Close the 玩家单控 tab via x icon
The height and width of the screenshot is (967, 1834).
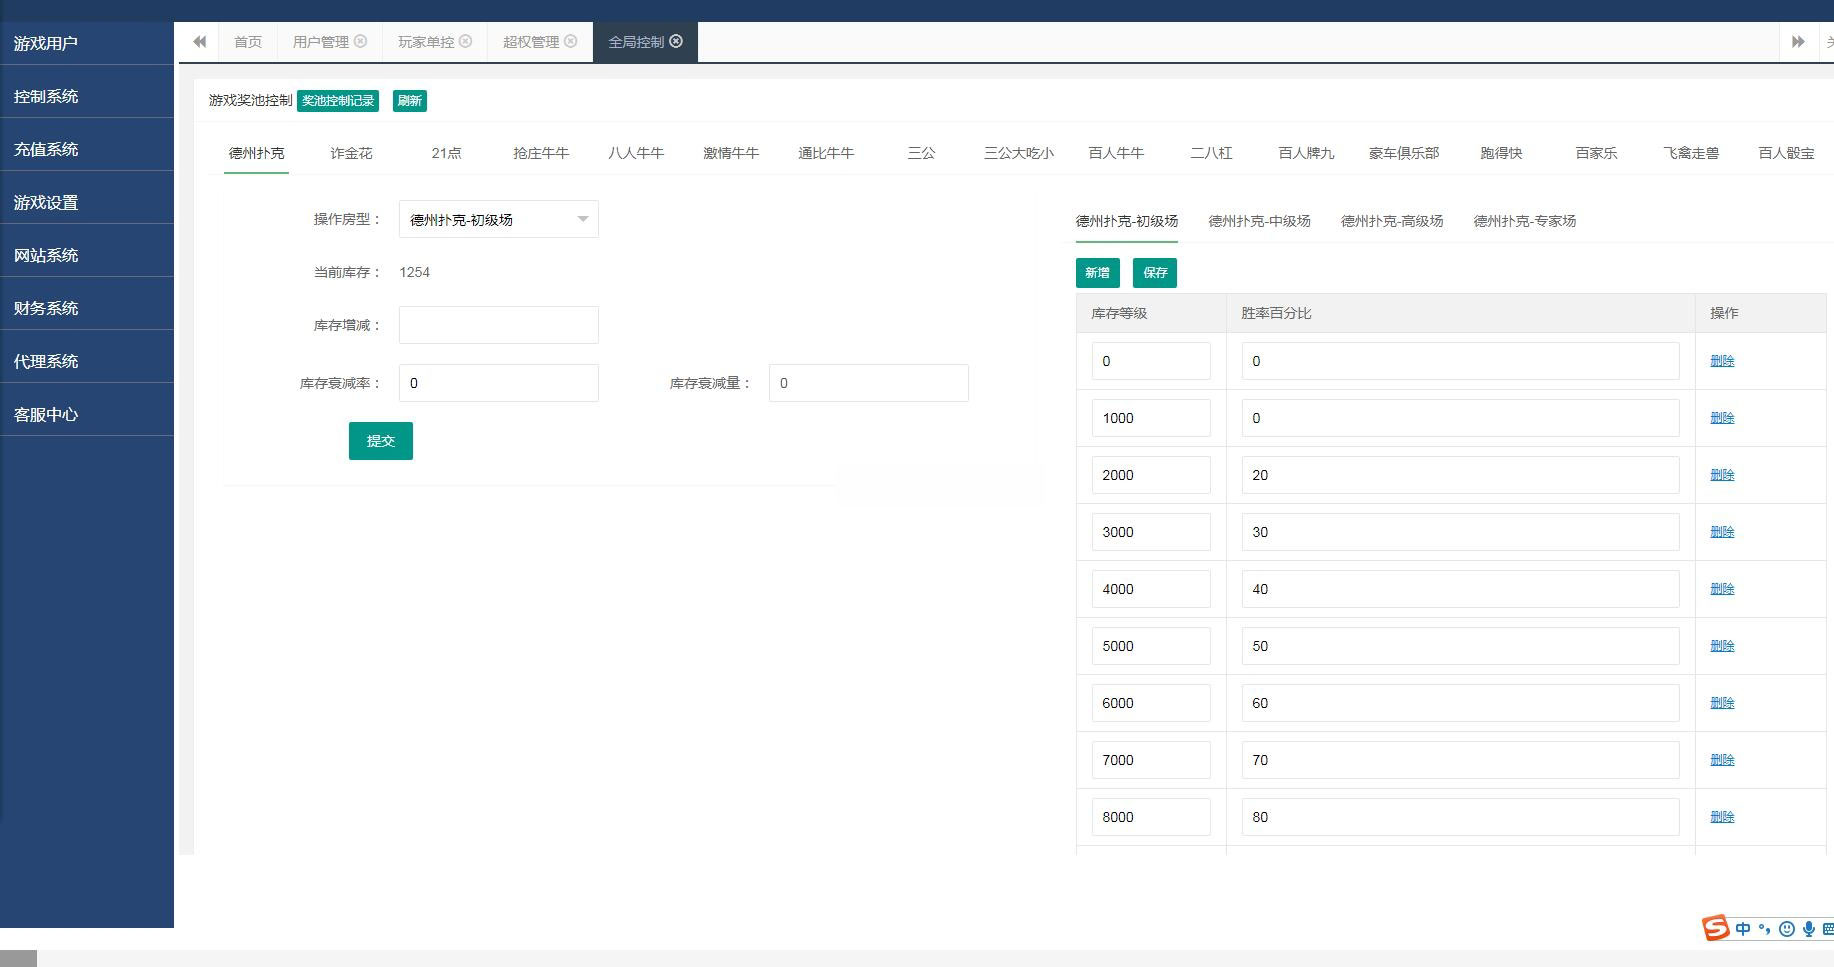coord(465,41)
